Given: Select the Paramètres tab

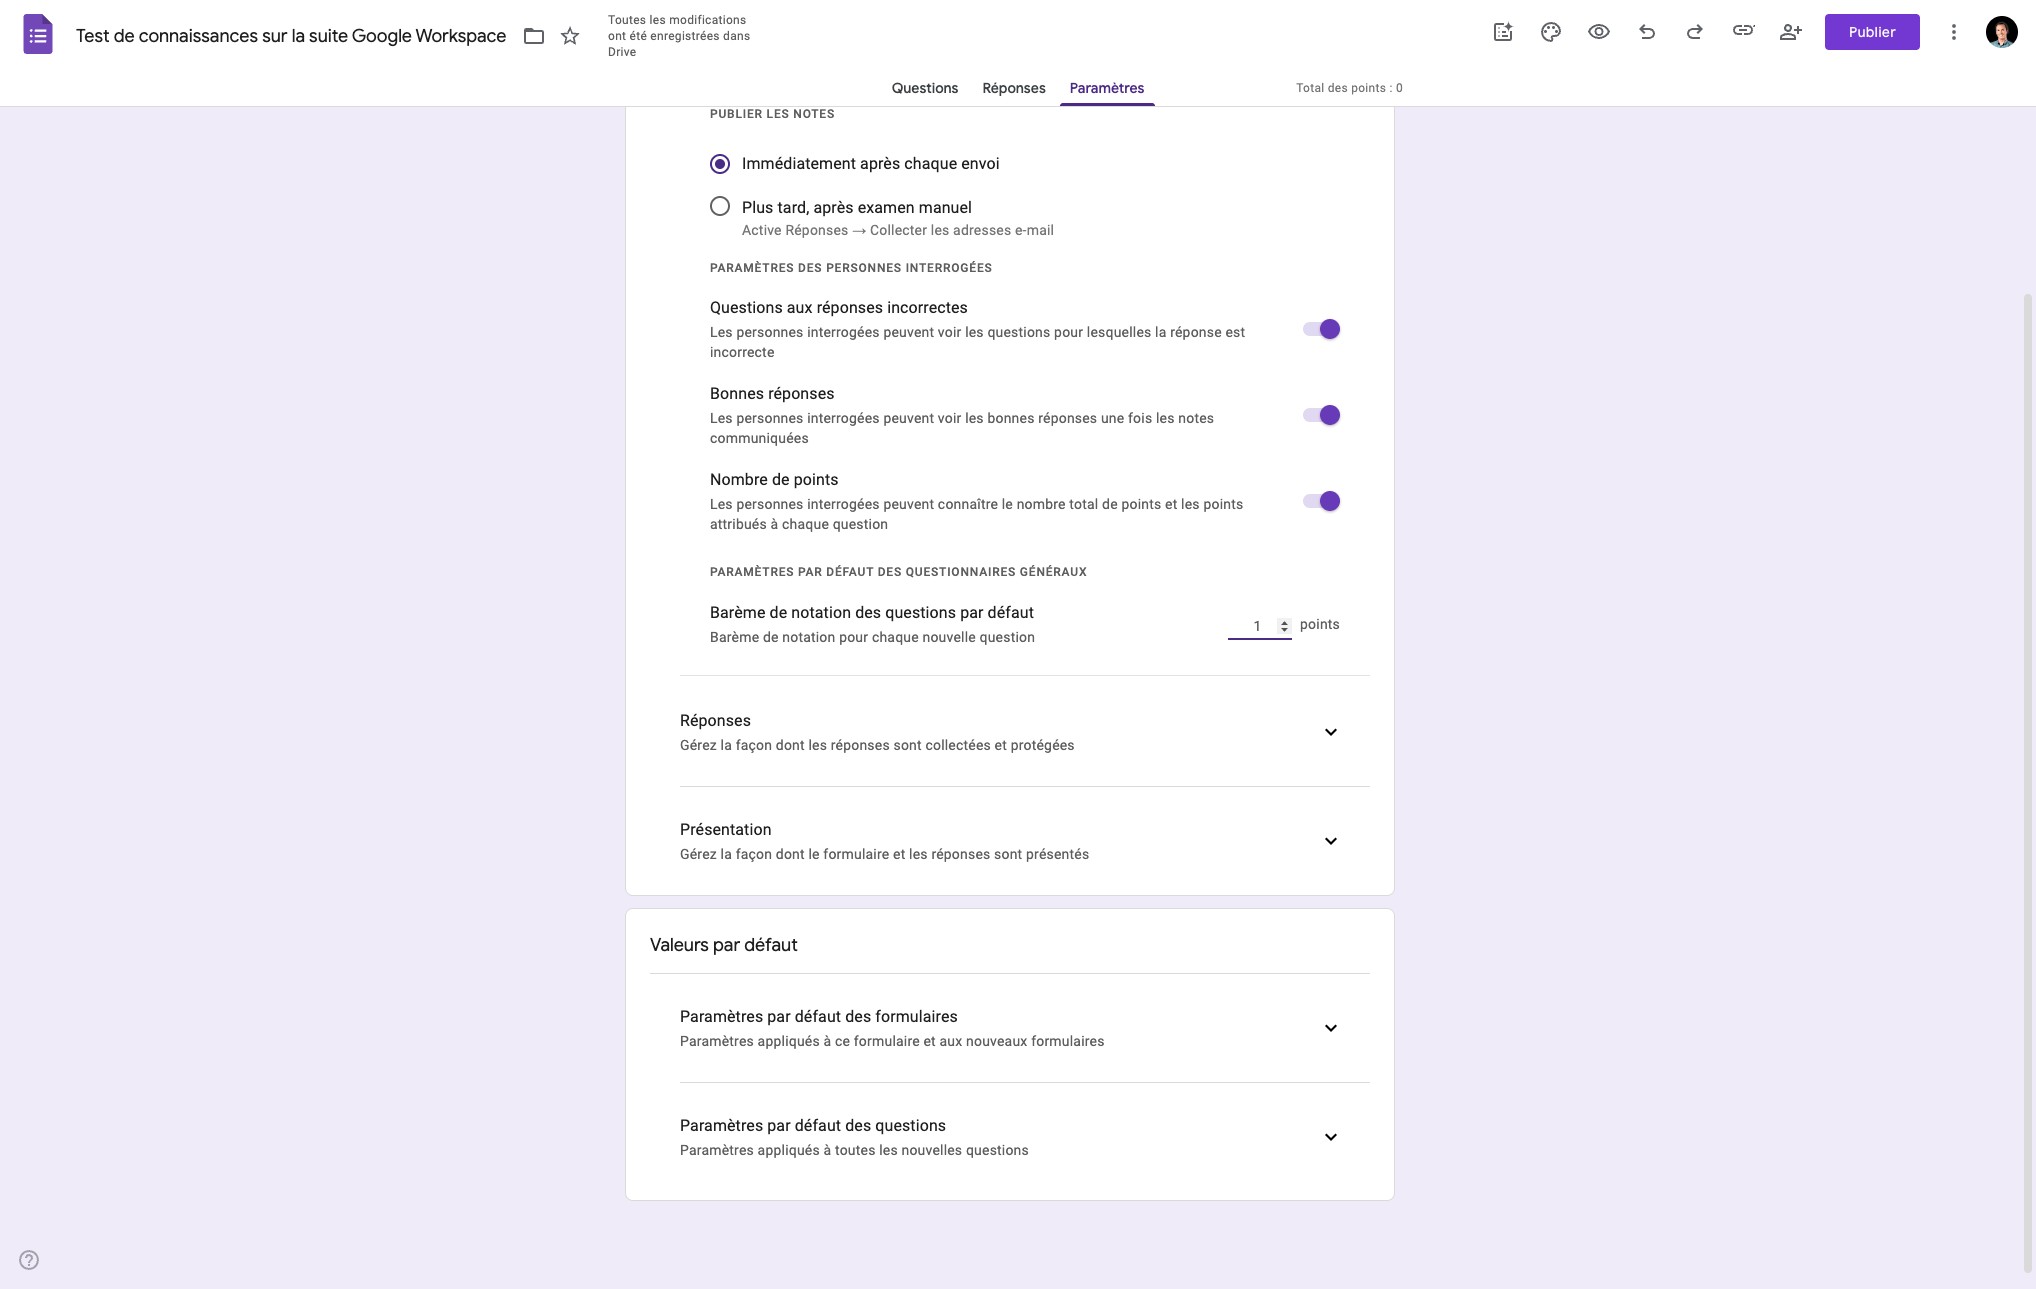Looking at the screenshot, I should click(x=1107, y=88).
